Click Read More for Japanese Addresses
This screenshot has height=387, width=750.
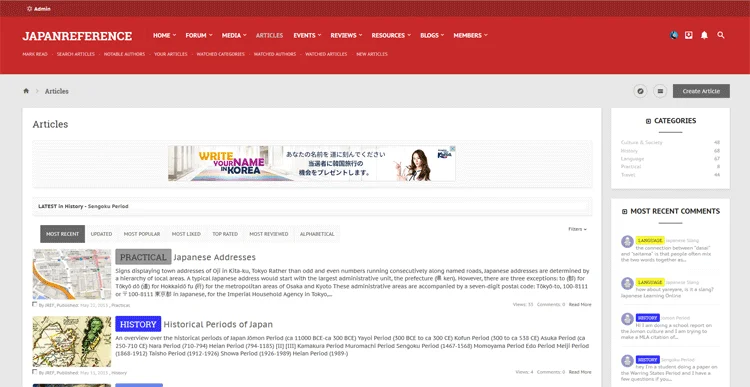coord(580,304)
